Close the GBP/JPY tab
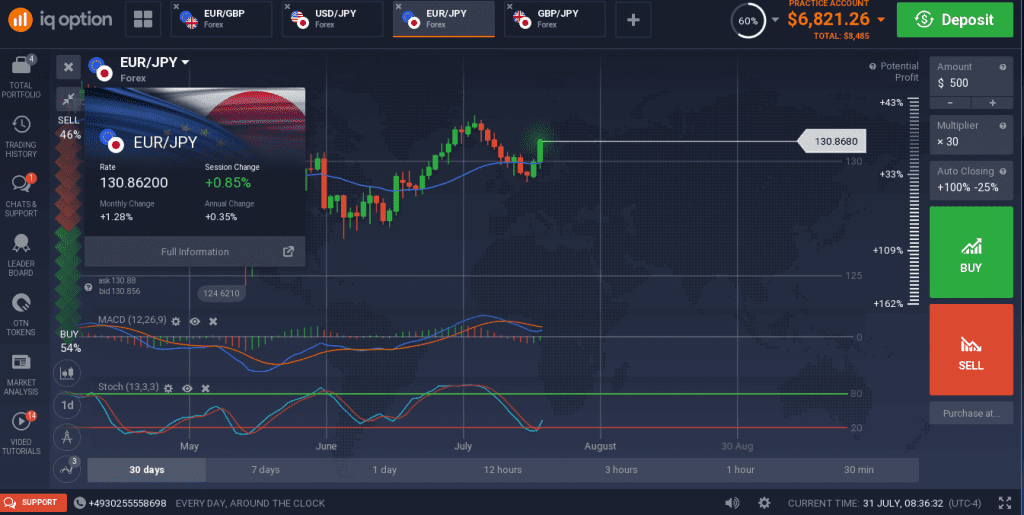The image size is (1024, 515). (509, 7)
